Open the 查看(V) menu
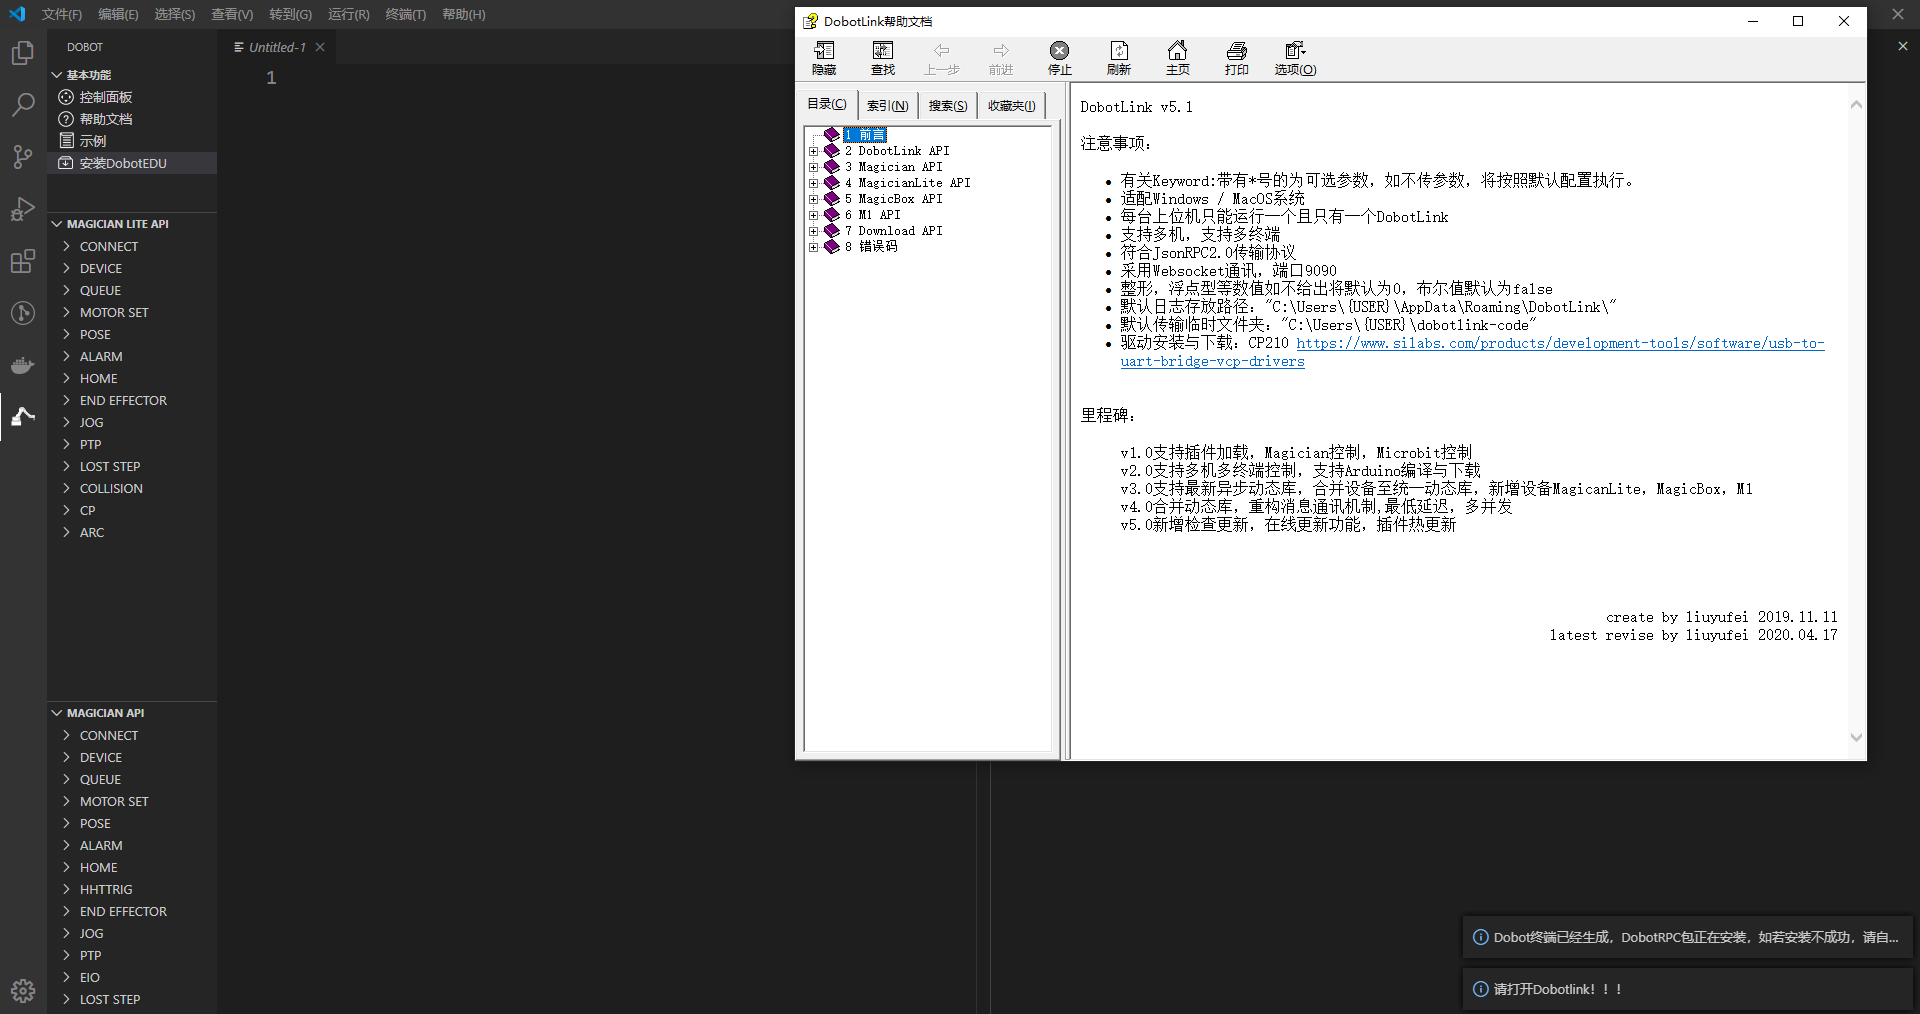1920x1014 pixels. pyautogui.click(x=232, y=14)
